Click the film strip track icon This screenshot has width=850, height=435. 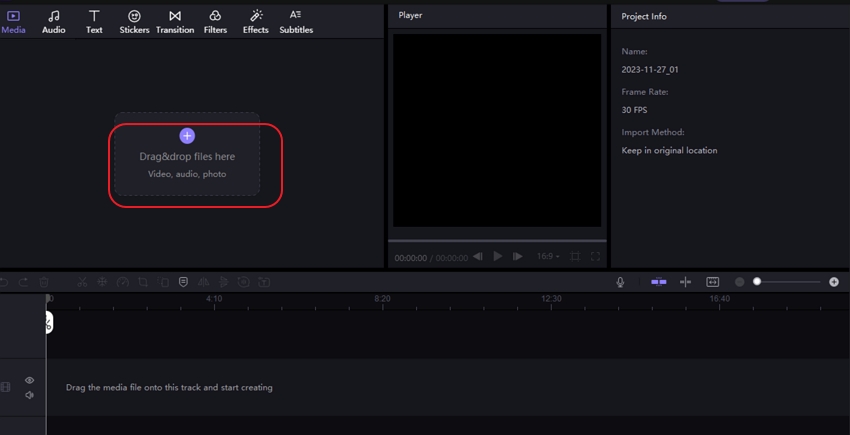click(5, 387)
